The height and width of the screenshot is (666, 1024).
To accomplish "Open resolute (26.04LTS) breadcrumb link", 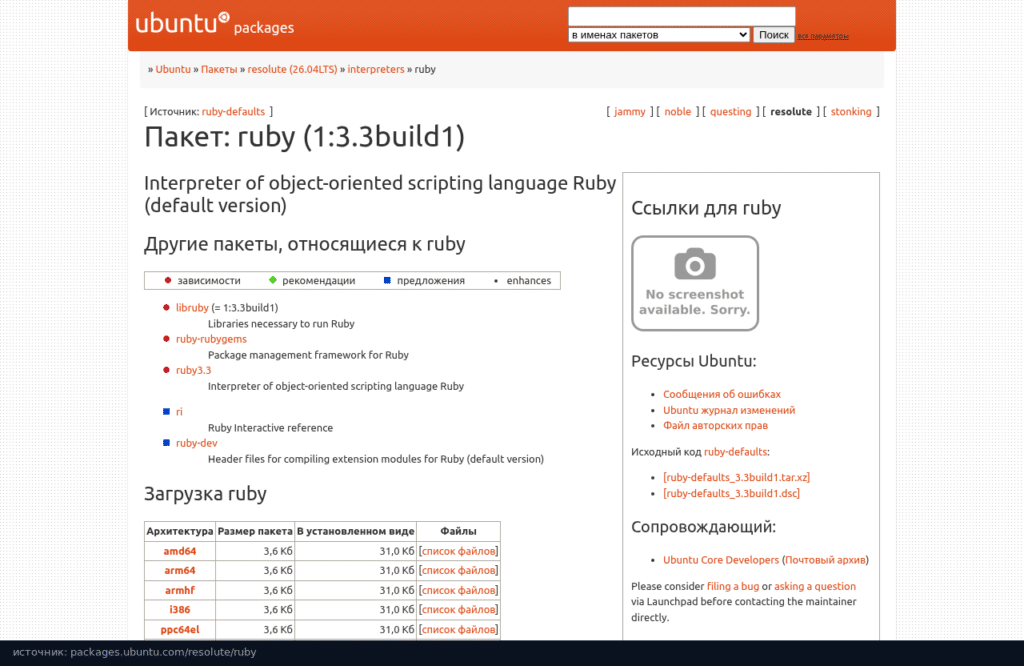I will pos(292,69).
